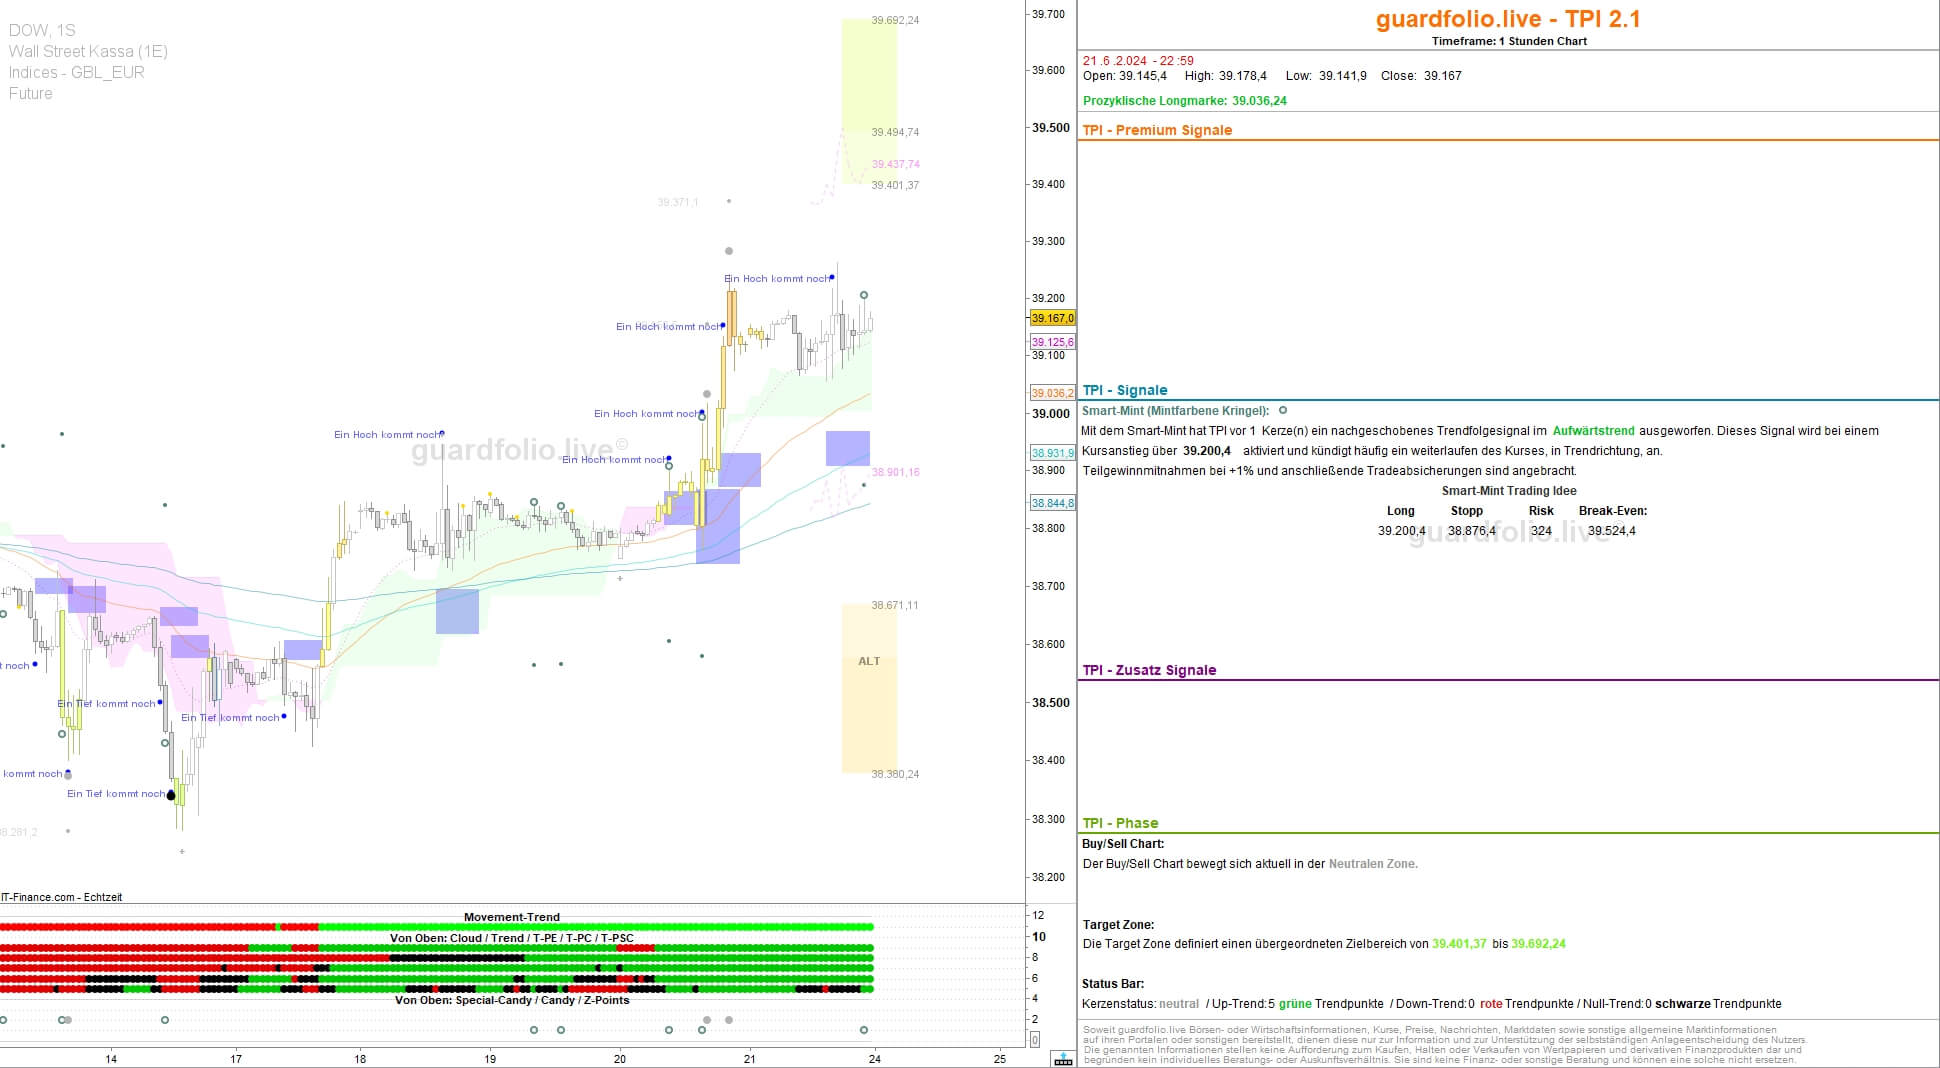Click the Up-Trend:5 grüne Trendpunkte entry
Viewport: 1940px width, 1068px height.
click(1298, 1004)
